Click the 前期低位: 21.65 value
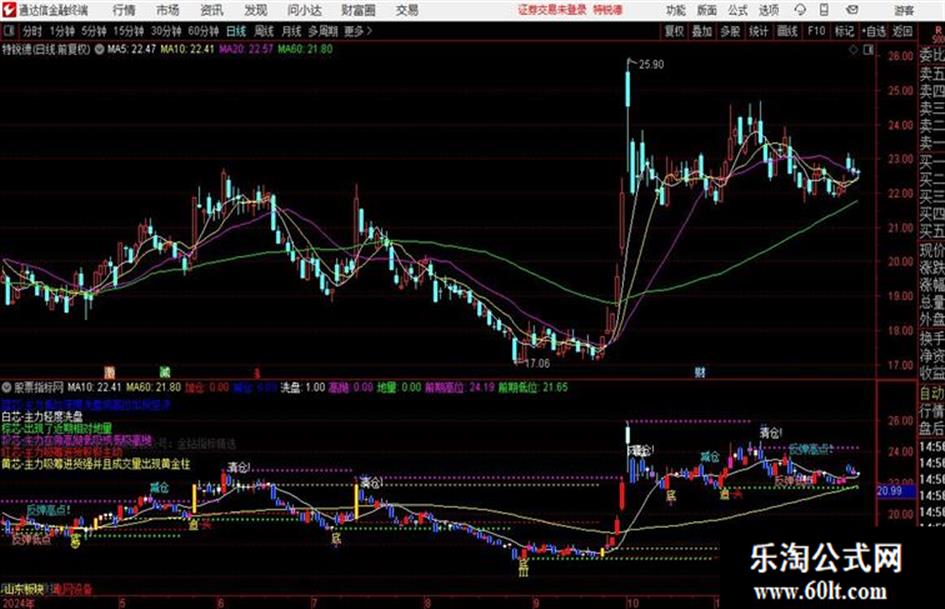945x609 pixels. click(533, 387)
